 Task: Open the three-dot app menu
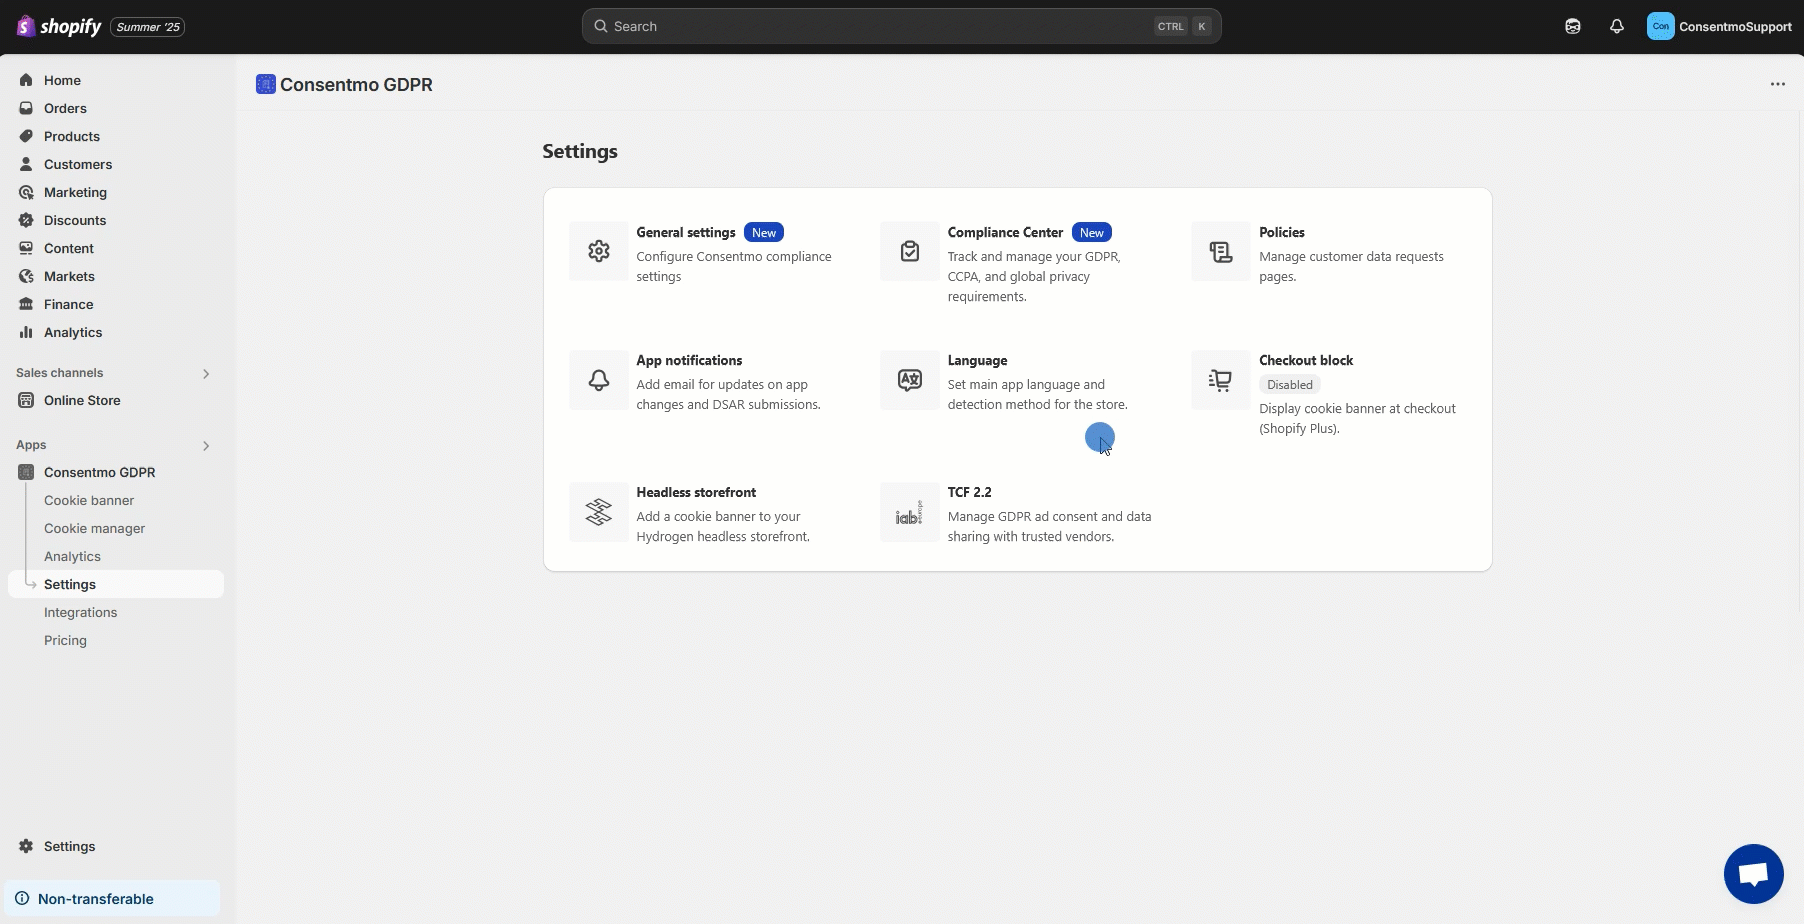coord(1778,84)
